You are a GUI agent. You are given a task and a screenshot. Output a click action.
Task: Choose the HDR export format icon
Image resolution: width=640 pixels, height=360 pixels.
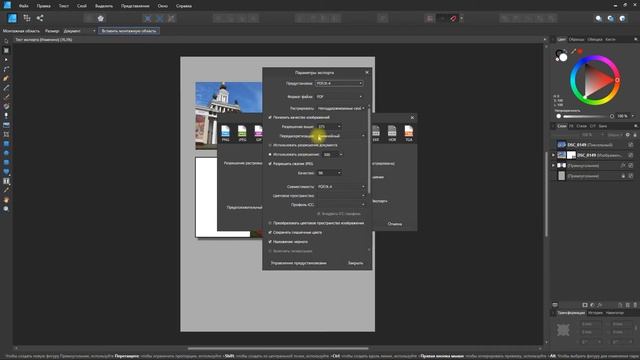pyautogui.click(x=392, y=133)
